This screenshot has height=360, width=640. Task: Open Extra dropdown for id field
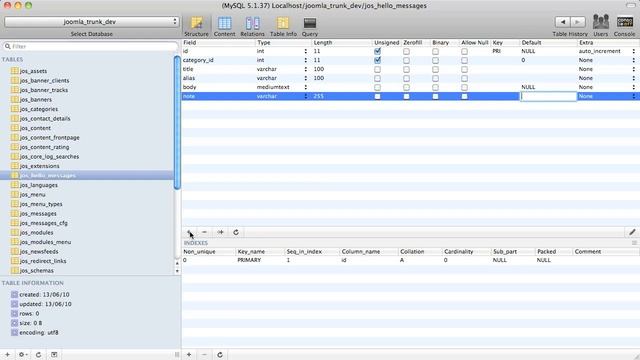[x=633, y=51]
